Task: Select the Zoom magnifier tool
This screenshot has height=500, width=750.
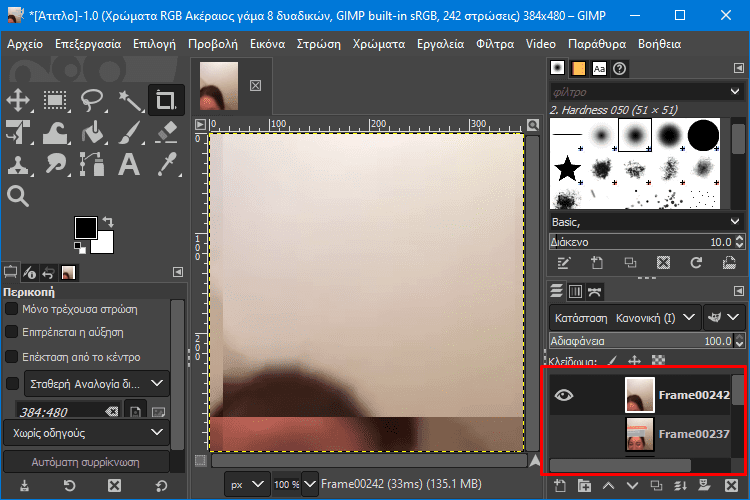Action: (x=18, y=196)
